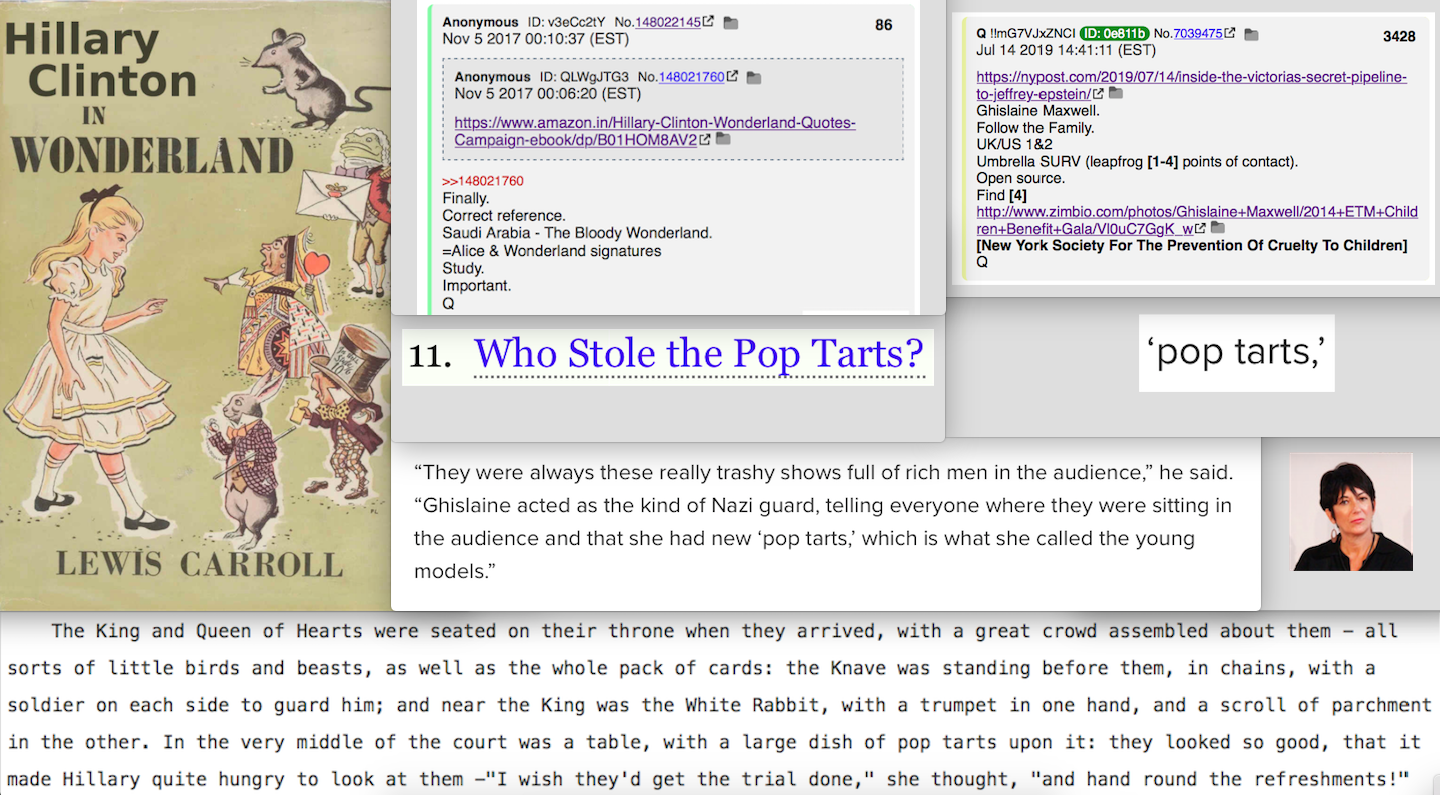Image resolution: width=1440 pixels, height=795 pixels.
Task: Open quoted post number 148021760 link
Action: [691, 77]
